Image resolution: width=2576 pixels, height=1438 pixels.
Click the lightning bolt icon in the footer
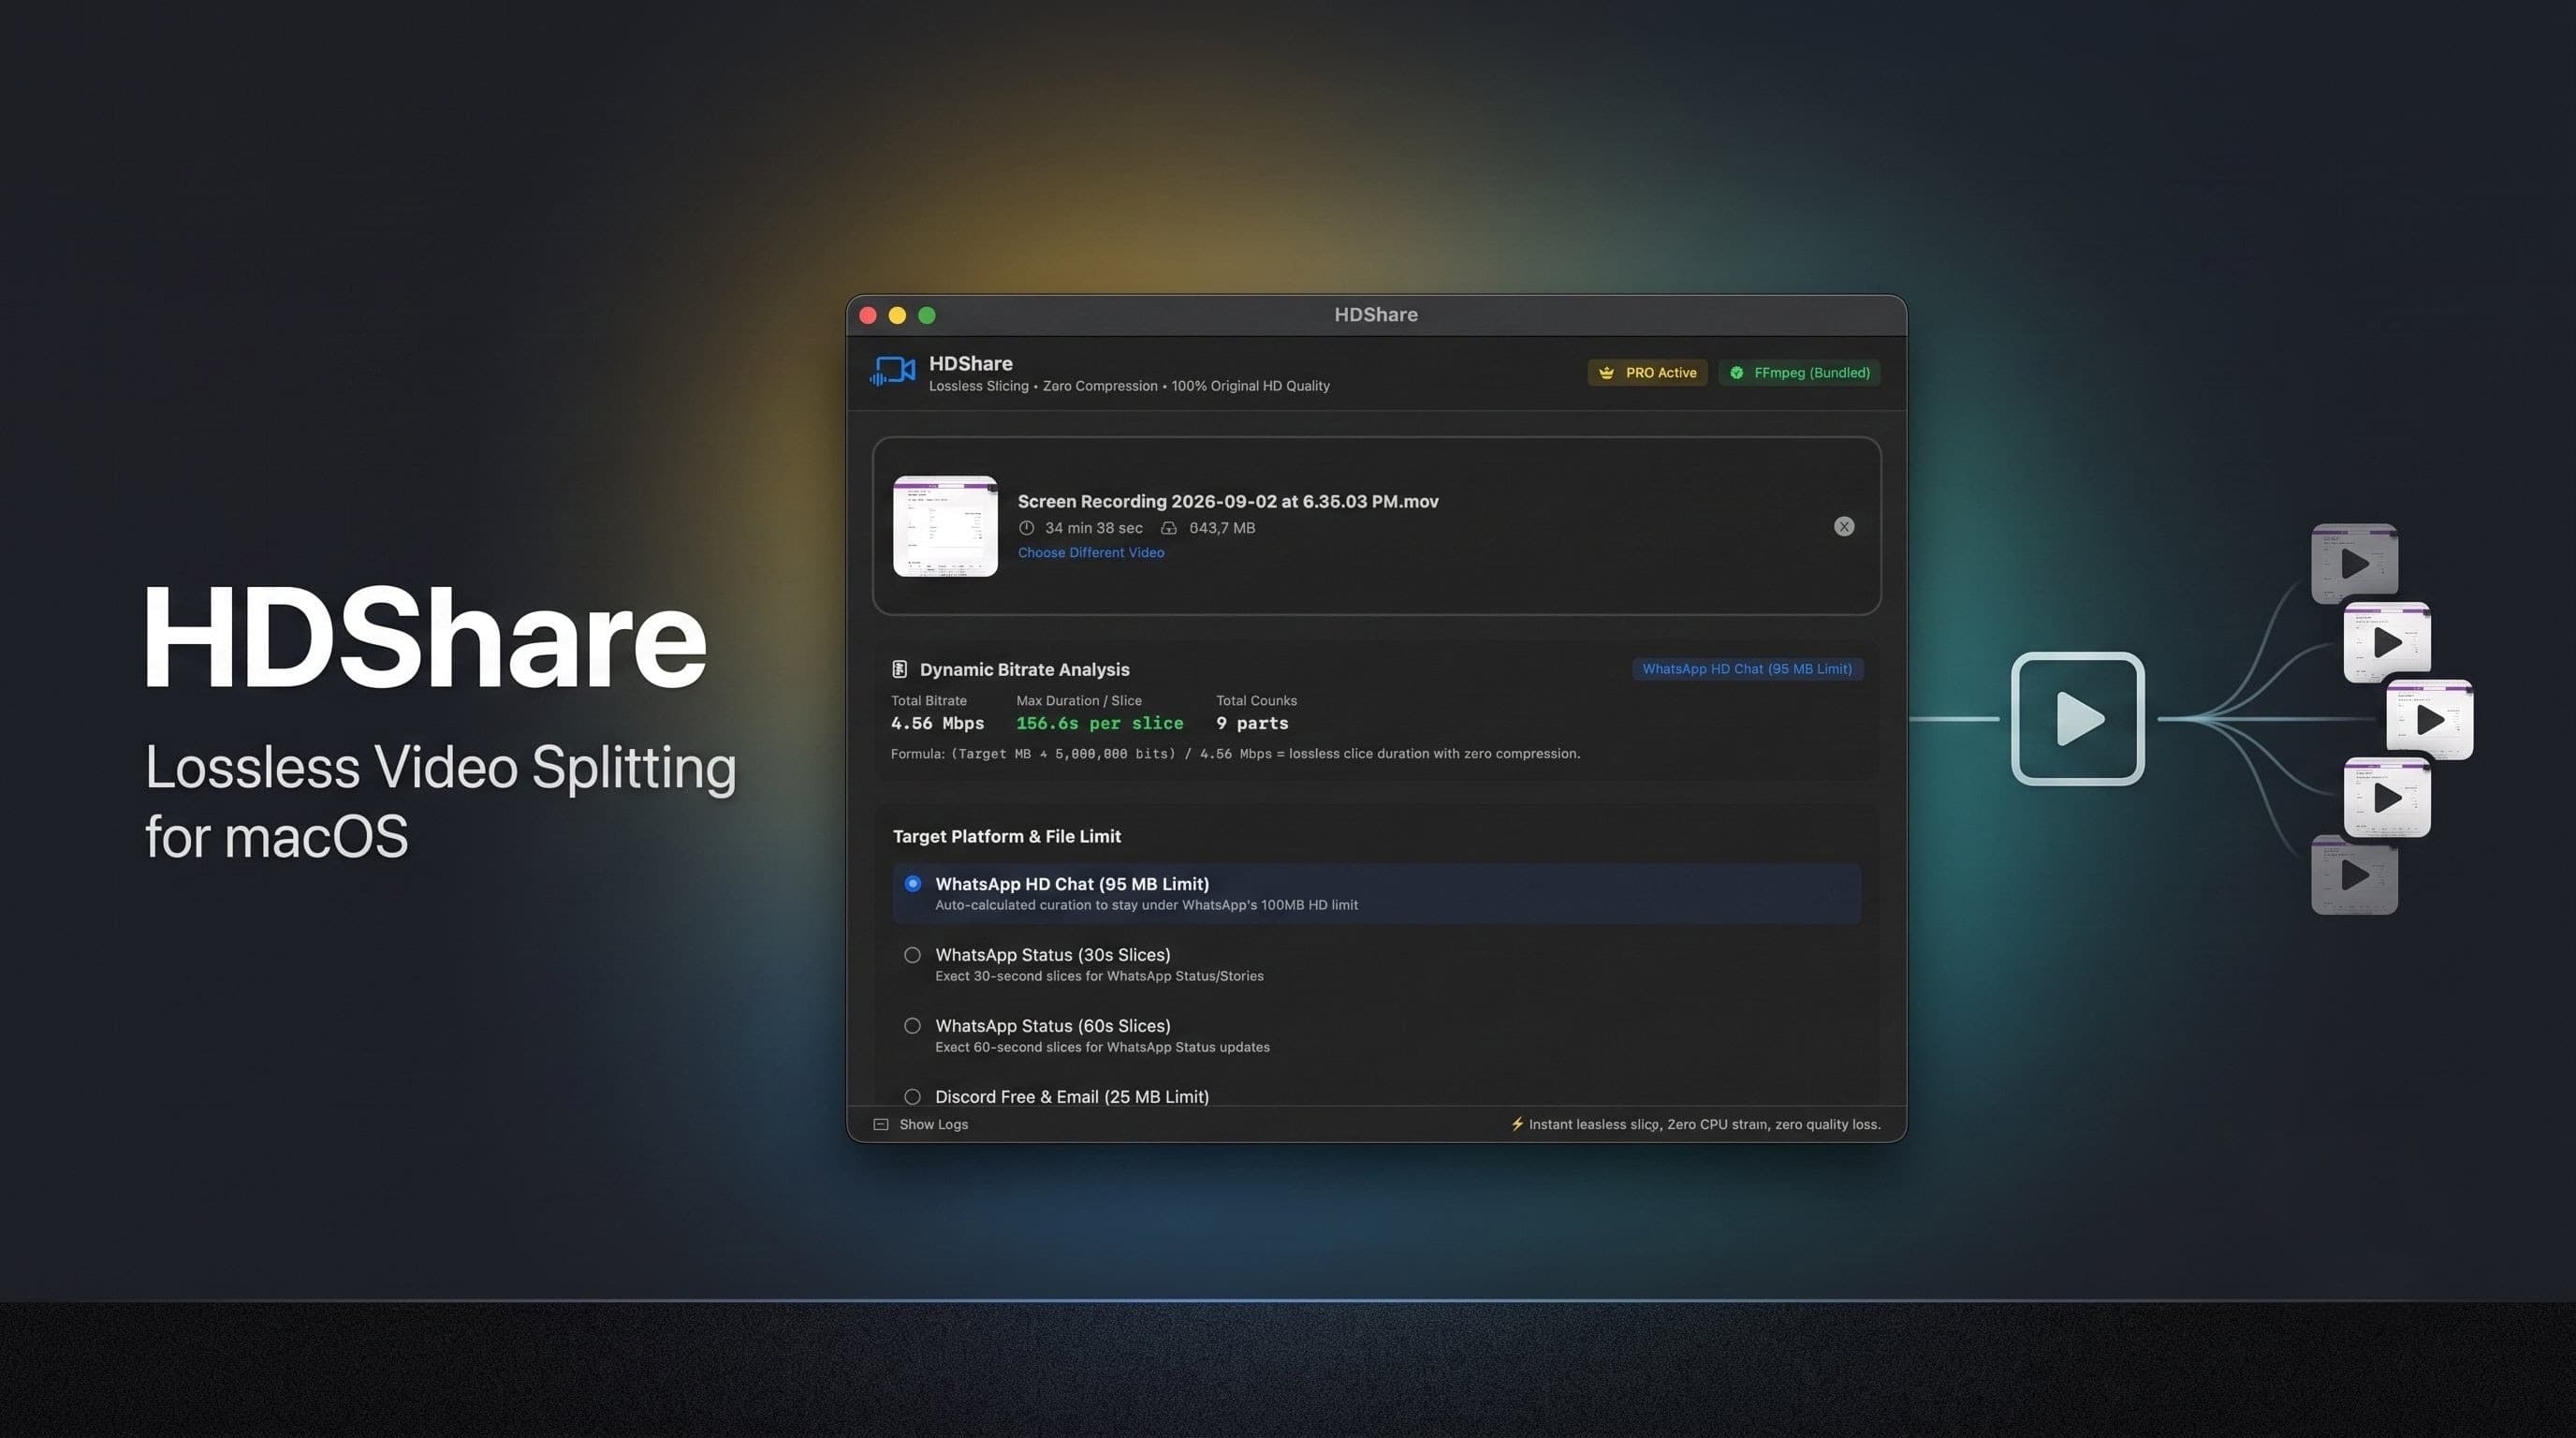(1517, 1124)
